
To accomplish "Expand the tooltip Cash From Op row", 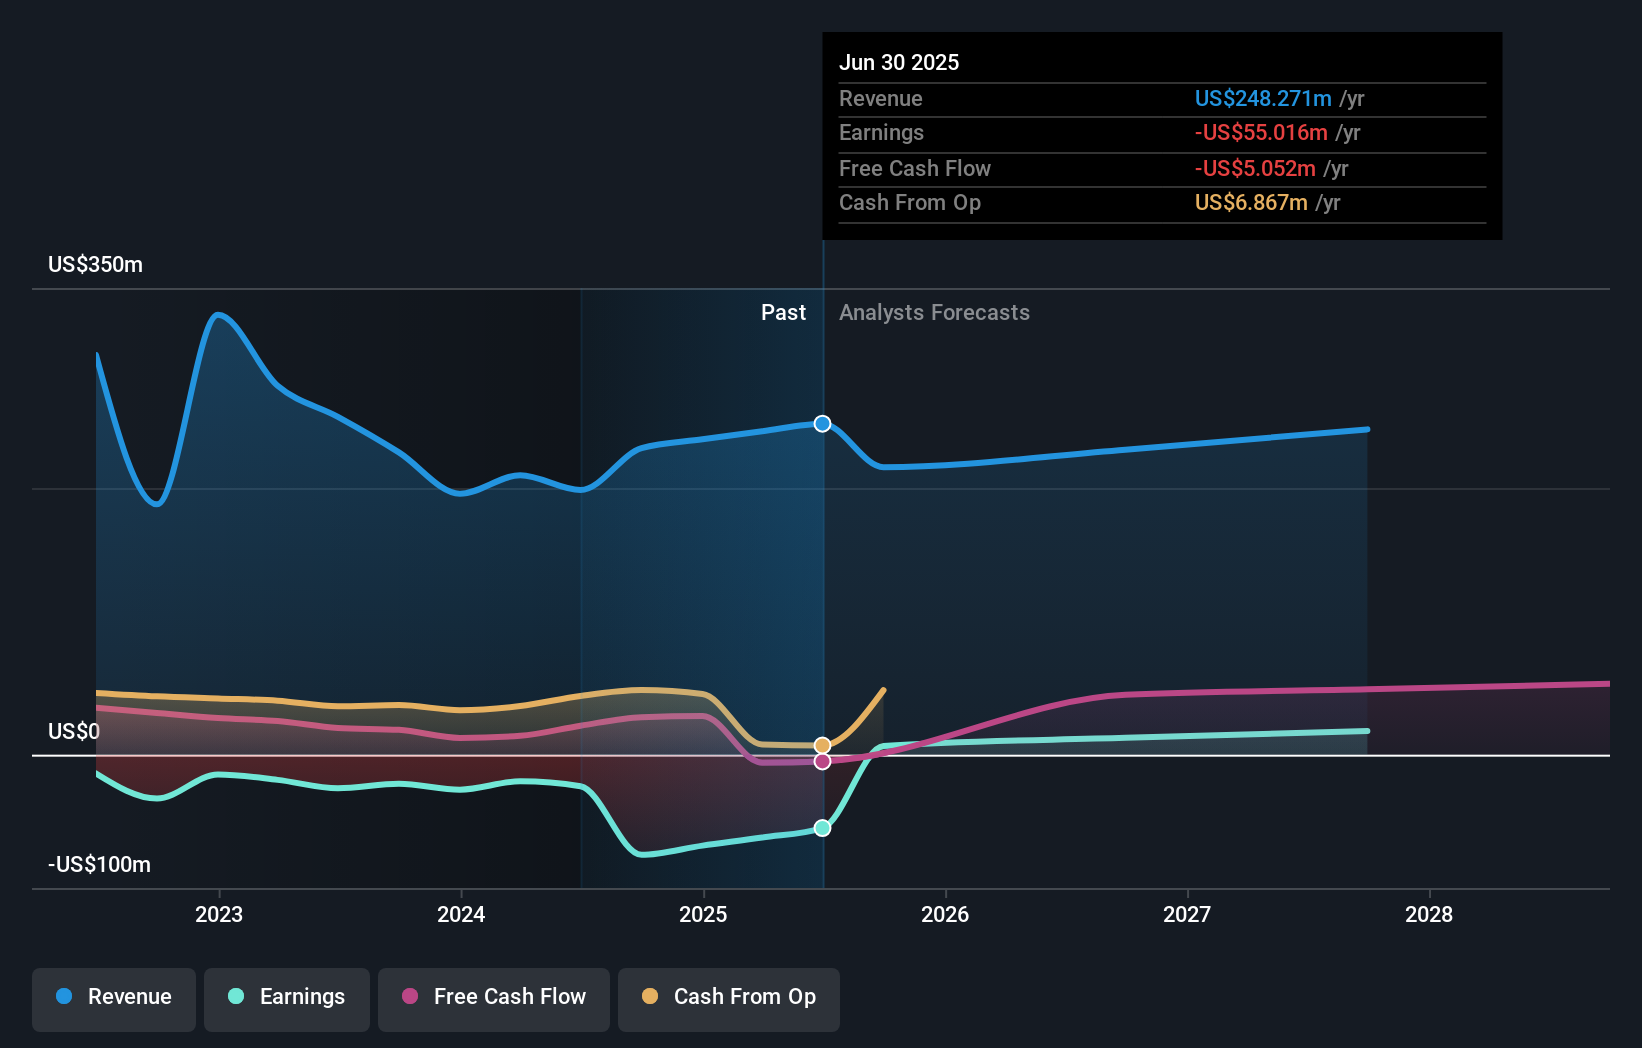I will coord(1160,202).
